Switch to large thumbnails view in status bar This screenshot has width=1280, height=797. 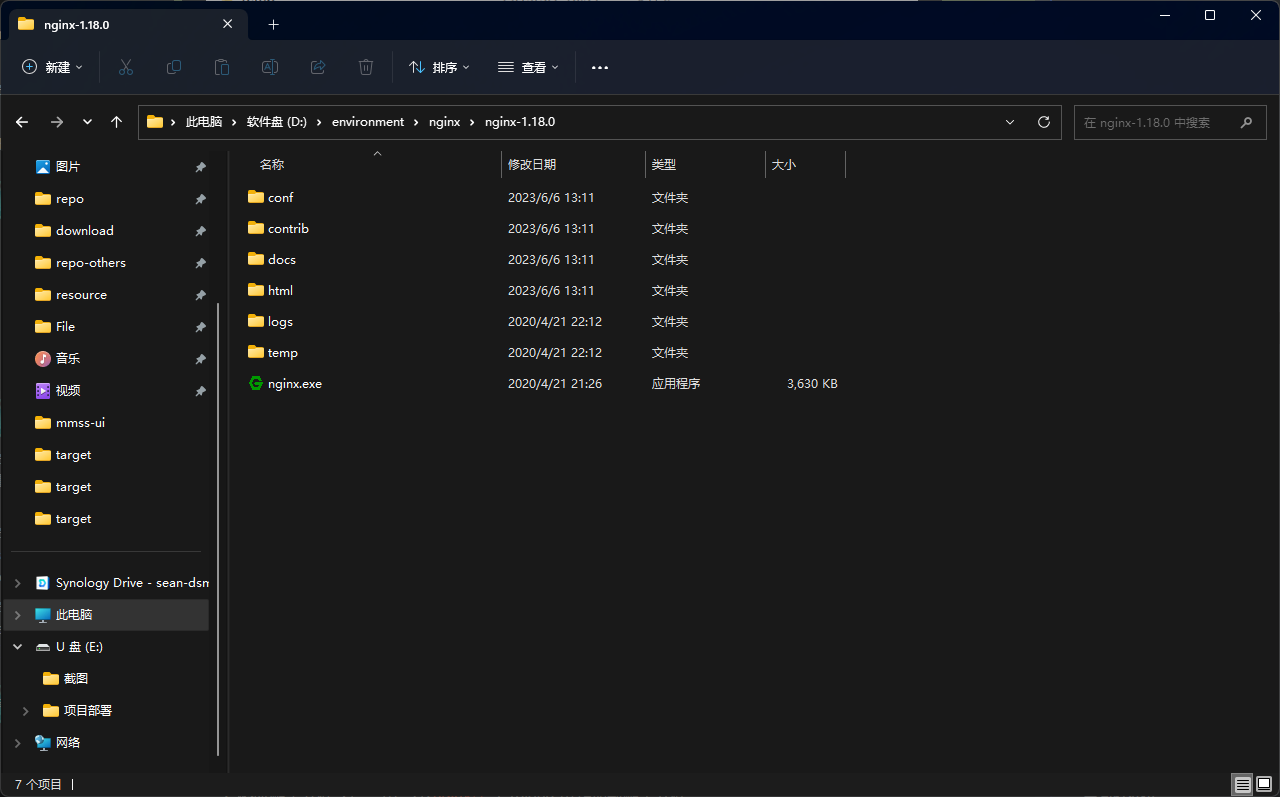(1265, 784)
